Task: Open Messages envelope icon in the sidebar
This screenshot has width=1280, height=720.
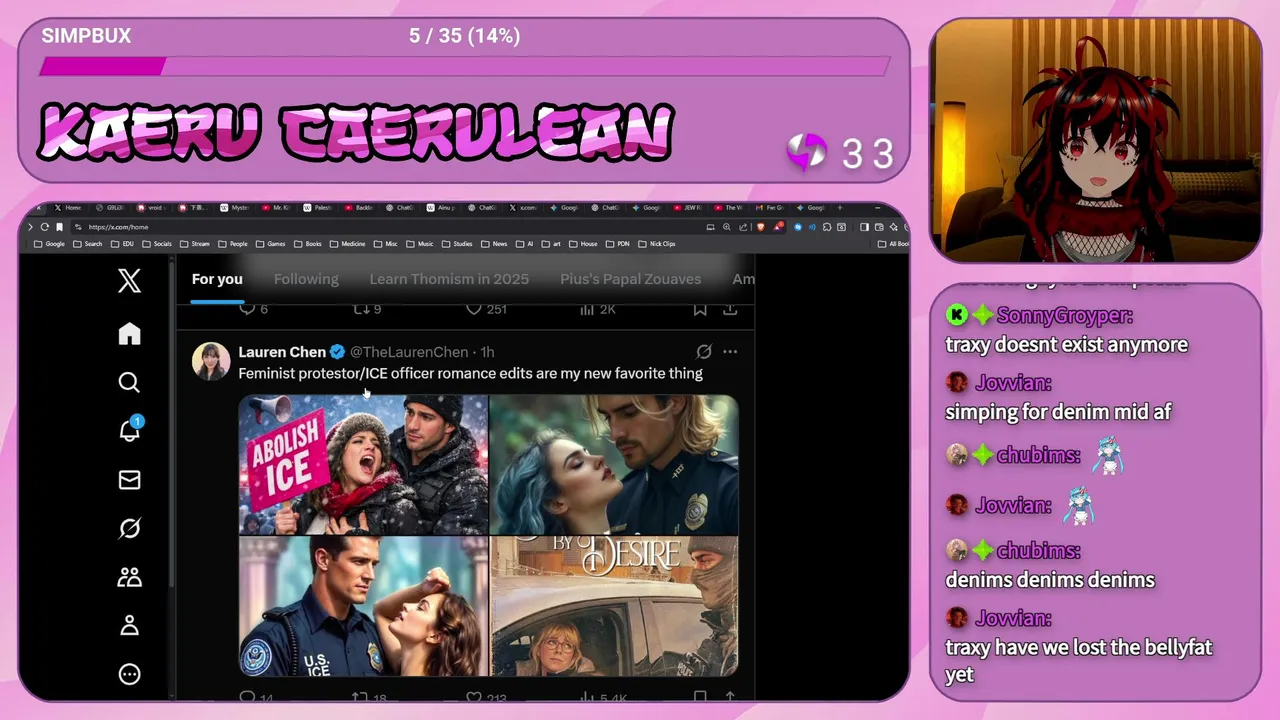Action: coord(129,480)
